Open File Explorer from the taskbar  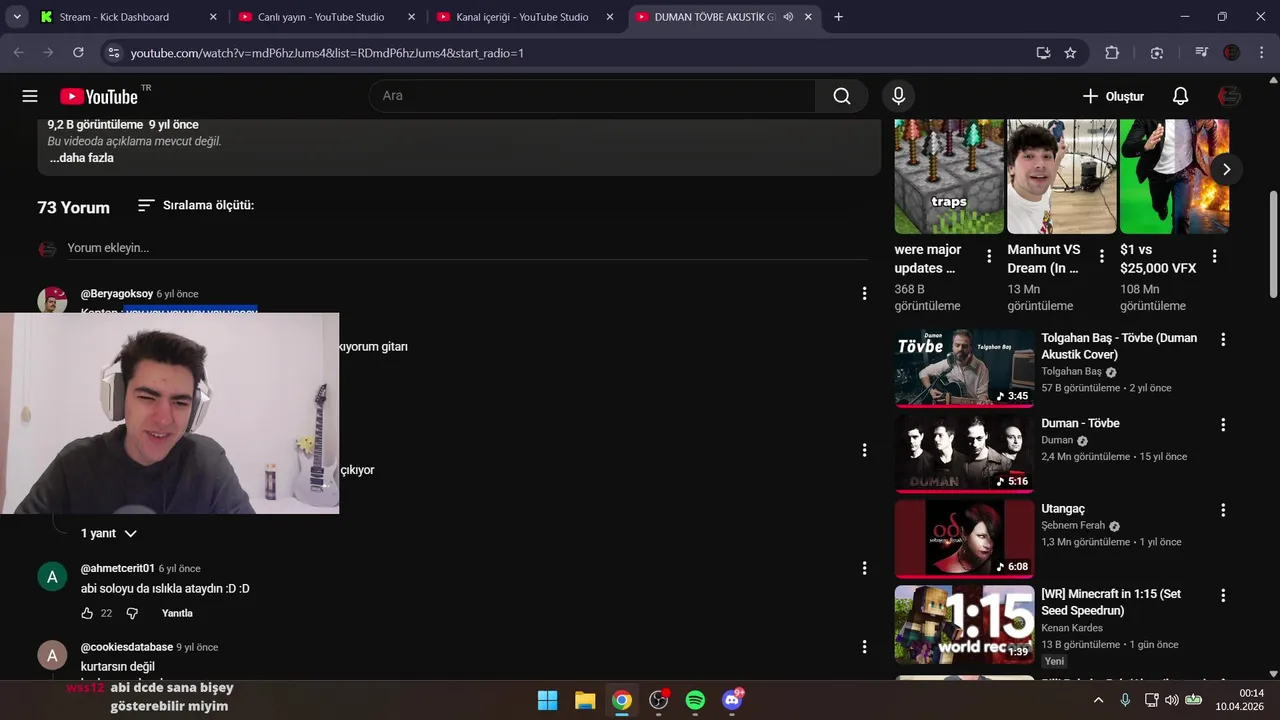(x=585, y=700)
